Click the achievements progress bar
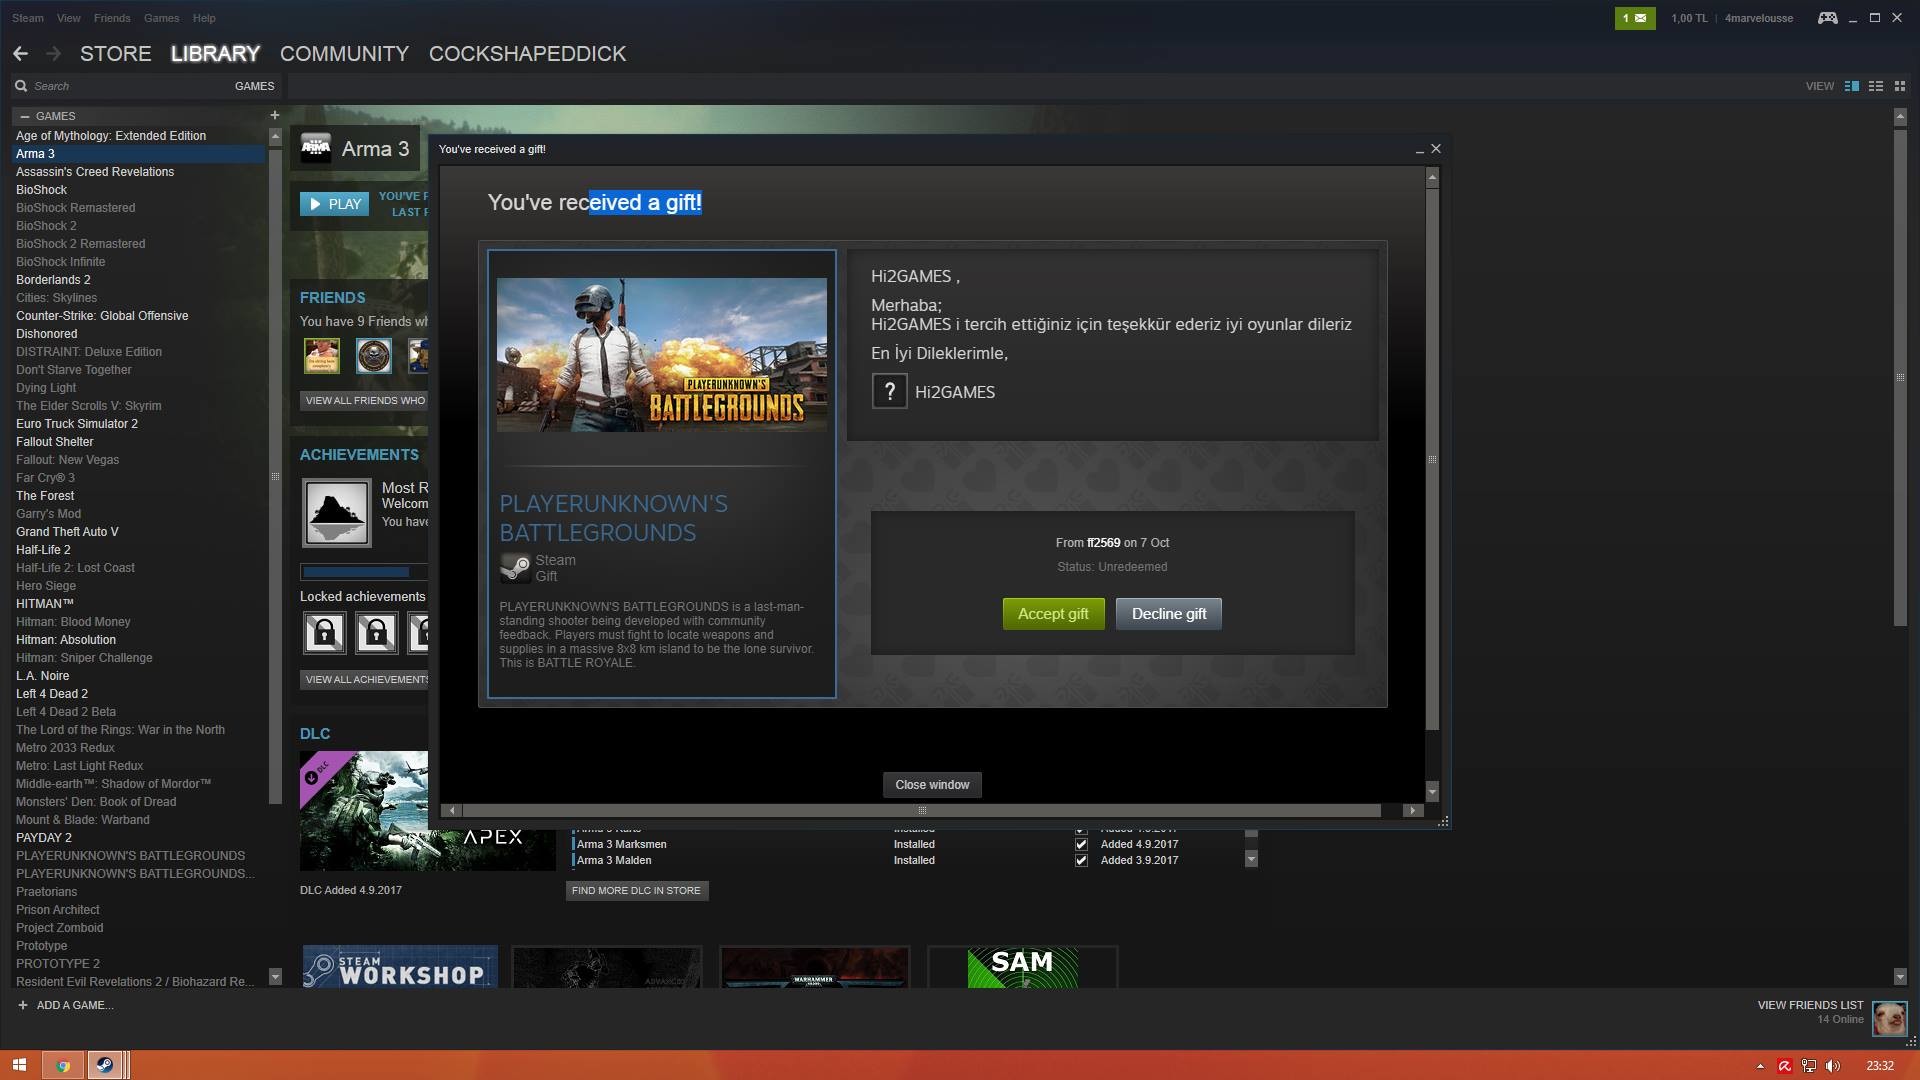1920x1080 pixels. [364, 572]
